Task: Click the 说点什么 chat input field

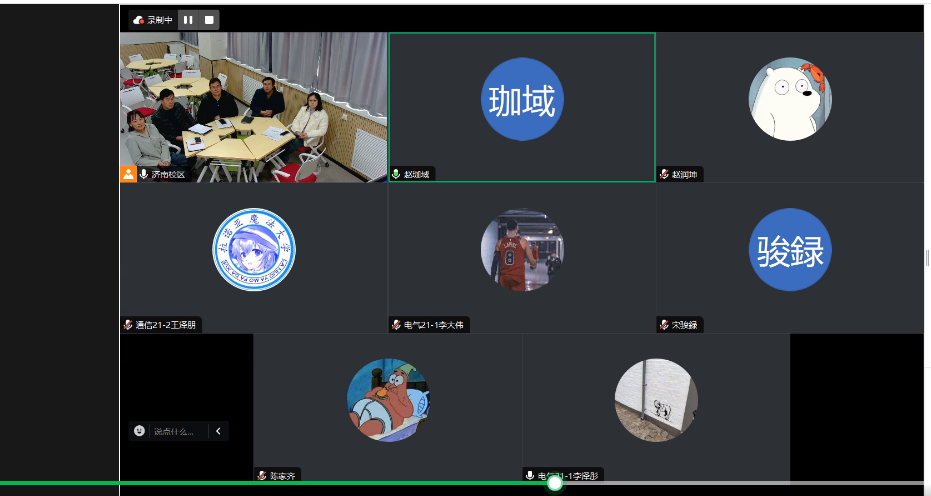Action: (176, 431)
